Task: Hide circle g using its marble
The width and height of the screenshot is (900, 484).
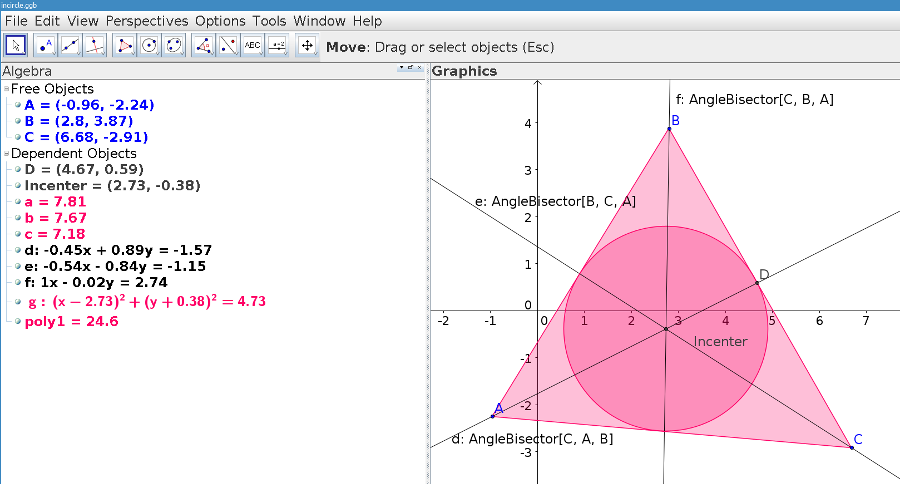Action: coord(18,300)
